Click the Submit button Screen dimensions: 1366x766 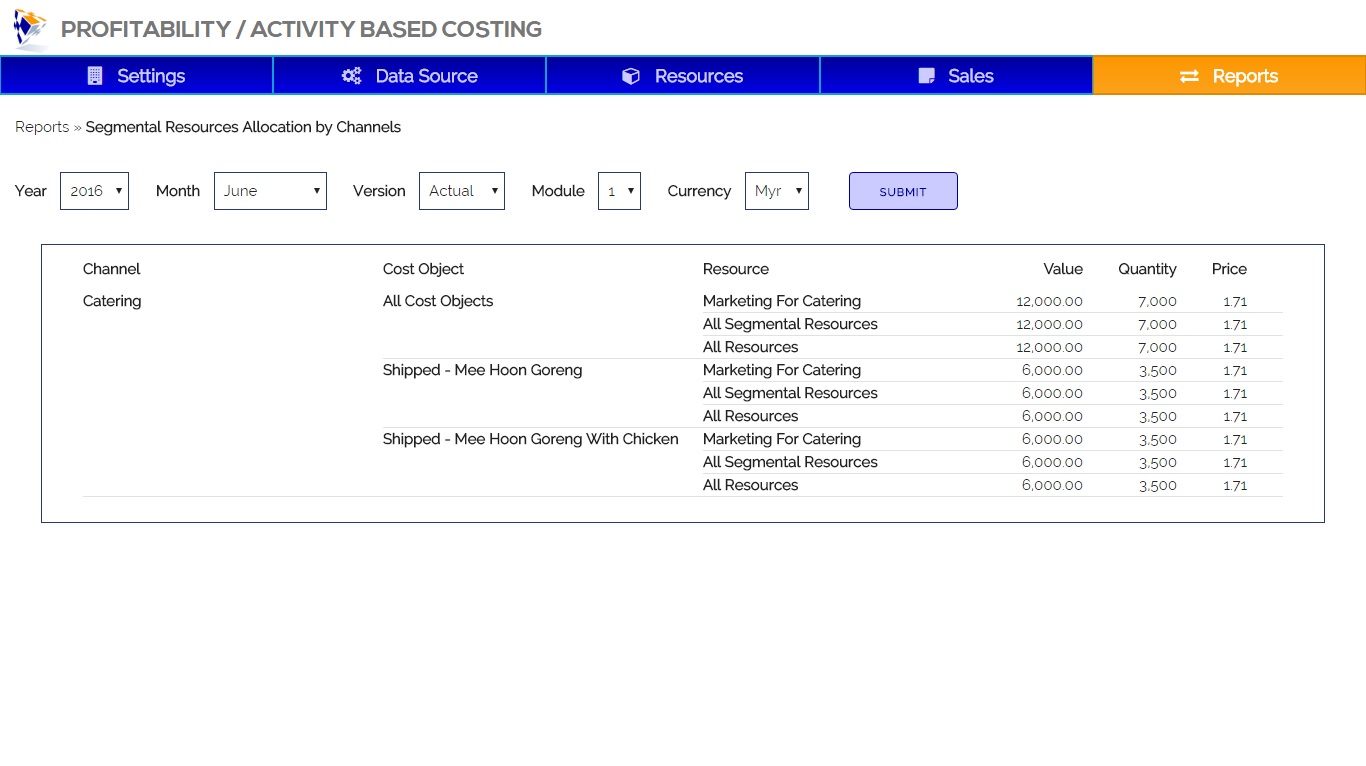click(903, 191)
